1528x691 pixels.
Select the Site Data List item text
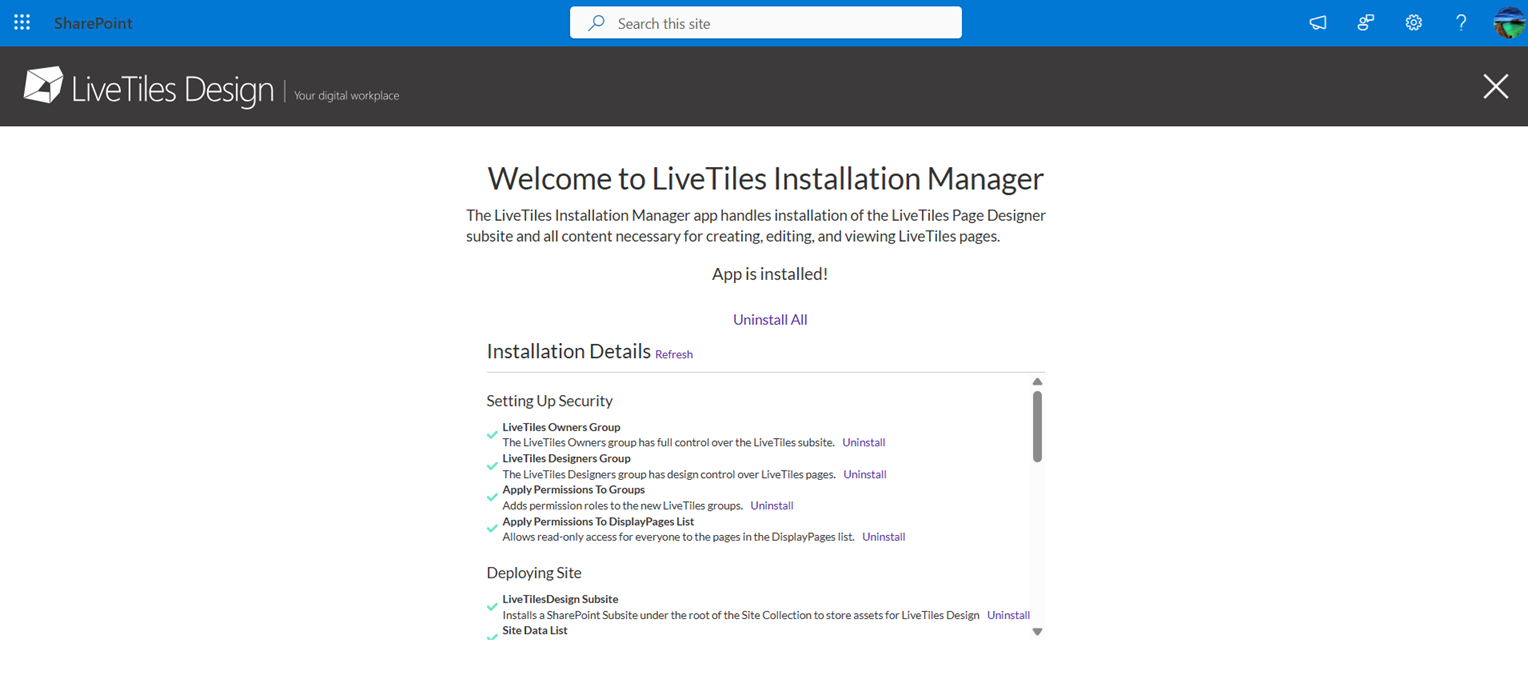point(535,631)
